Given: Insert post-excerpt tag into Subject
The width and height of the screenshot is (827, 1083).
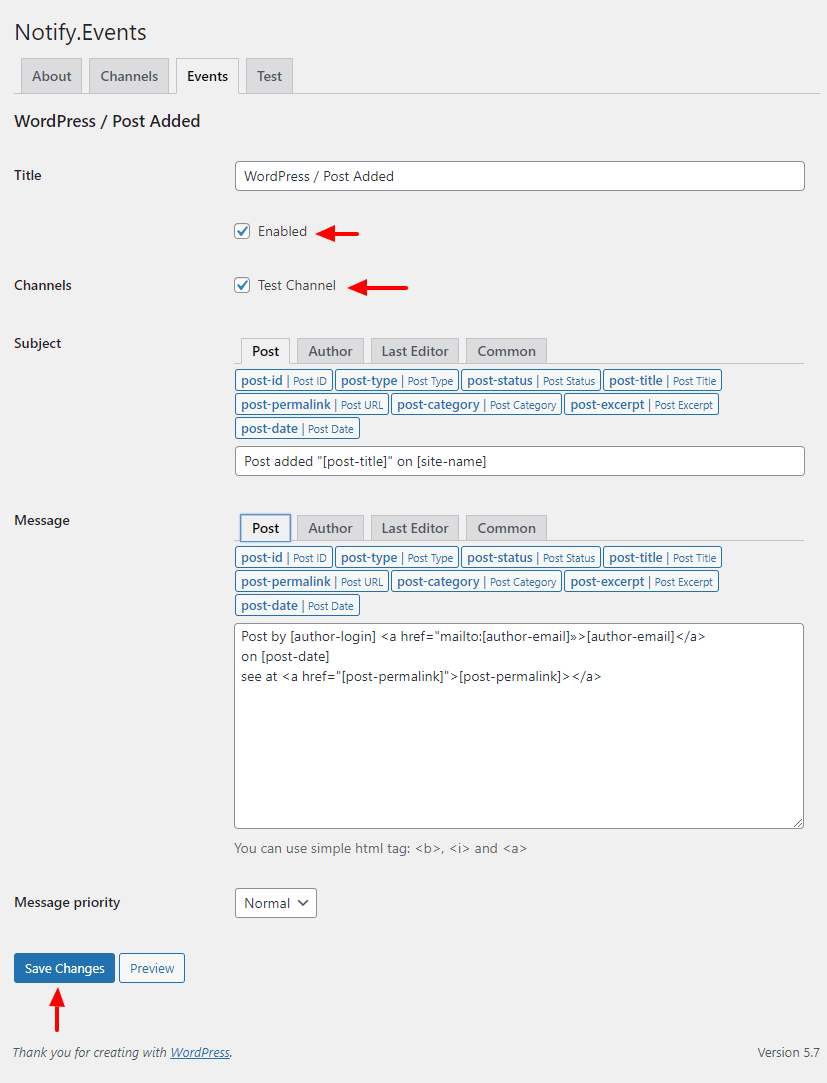Looking at the screenshot, I should 642,405.
